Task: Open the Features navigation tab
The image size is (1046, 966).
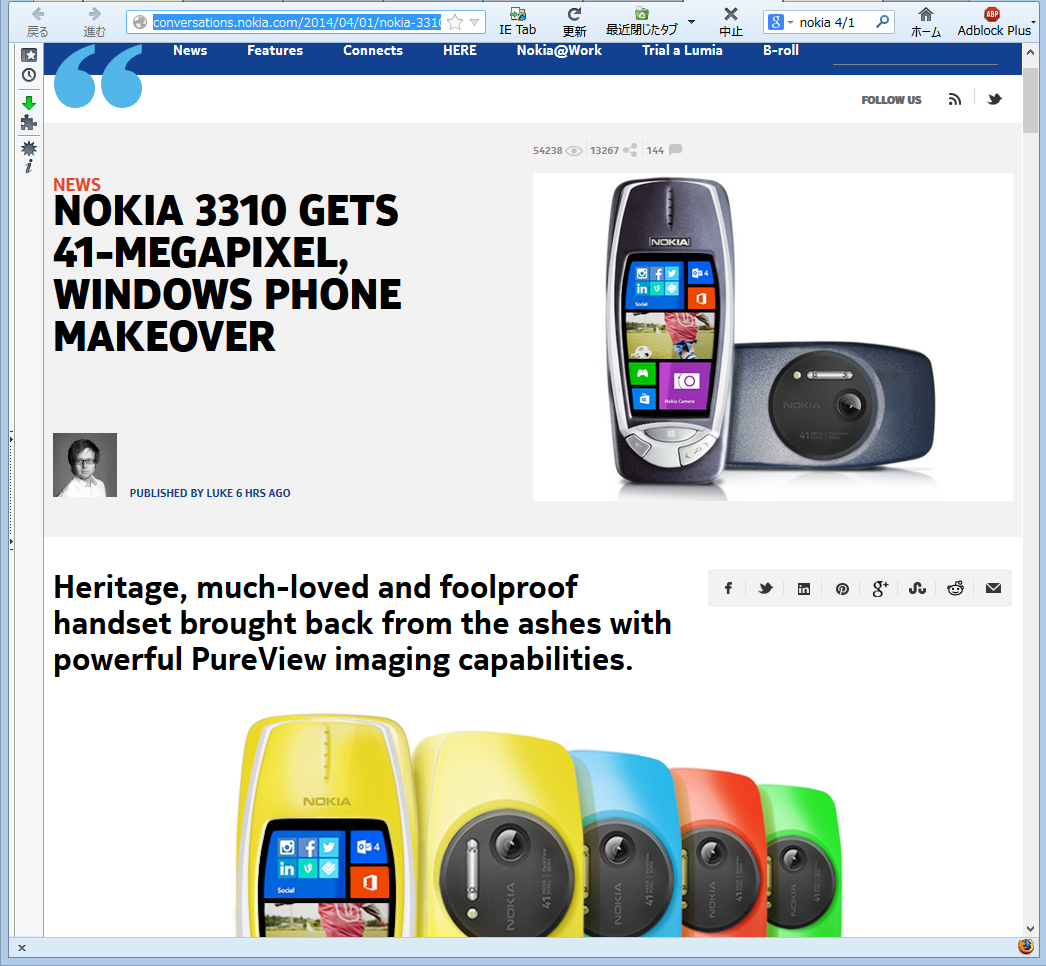Action: tap(275, 50)
